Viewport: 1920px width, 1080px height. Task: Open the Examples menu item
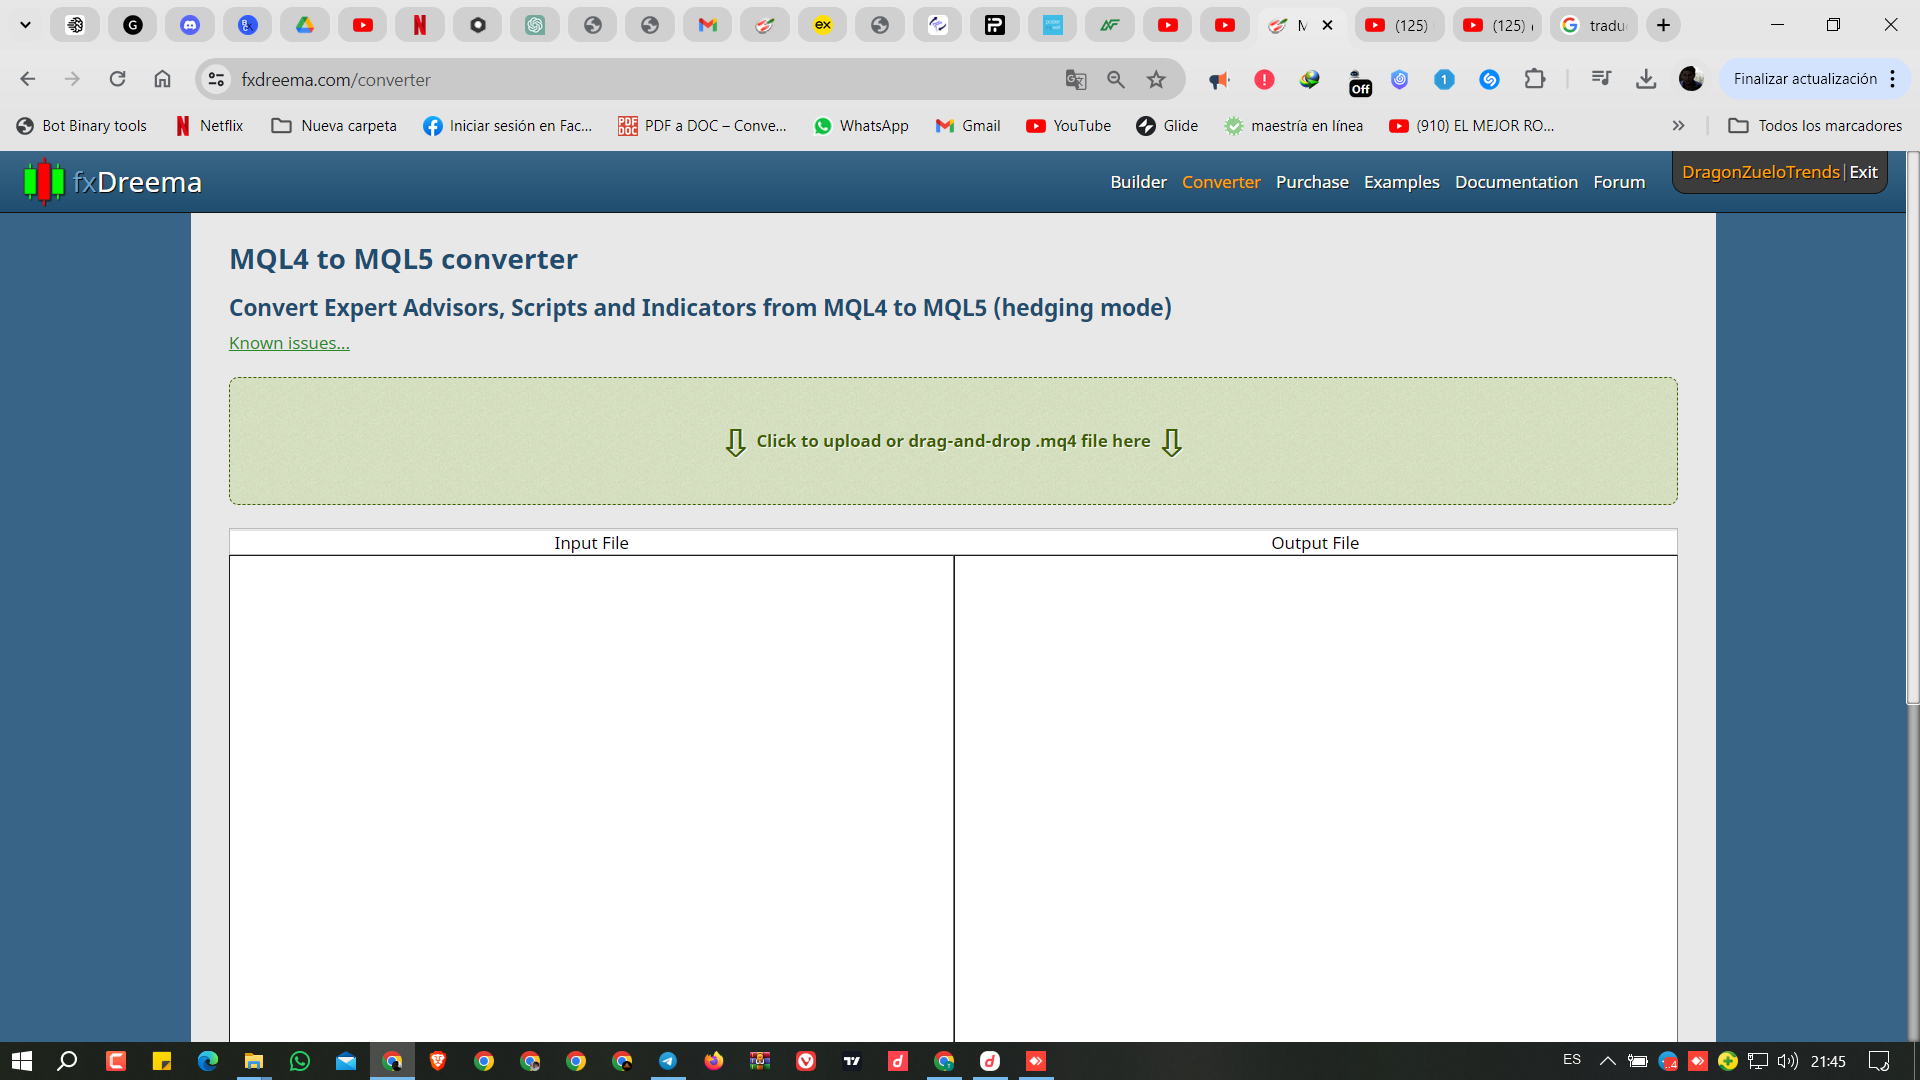coord(1401,182)
